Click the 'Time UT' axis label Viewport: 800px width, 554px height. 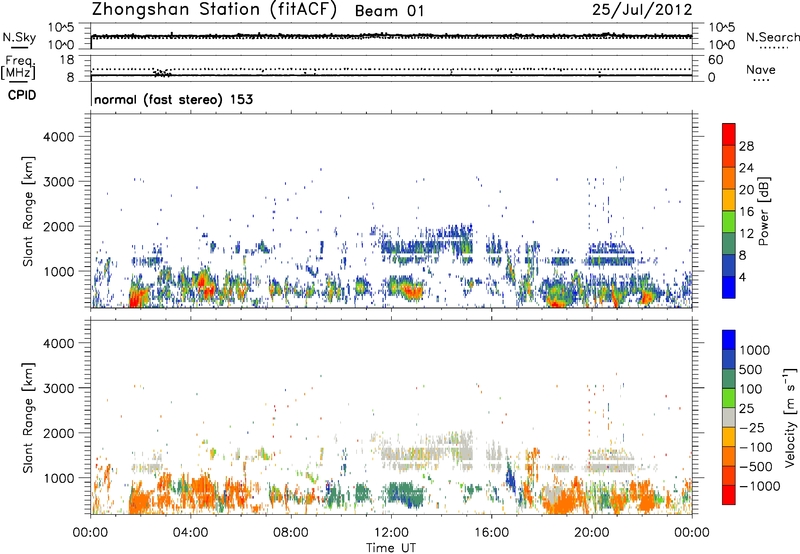click(x=391, y=548)
